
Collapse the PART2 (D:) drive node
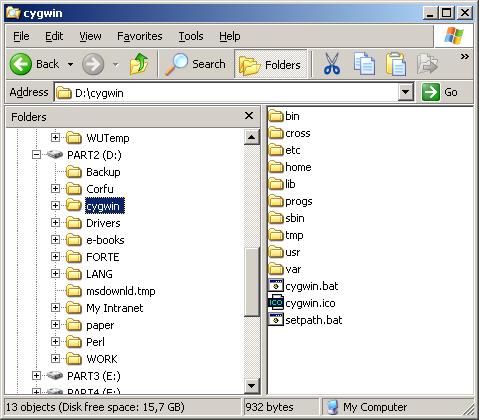(36, 154)
